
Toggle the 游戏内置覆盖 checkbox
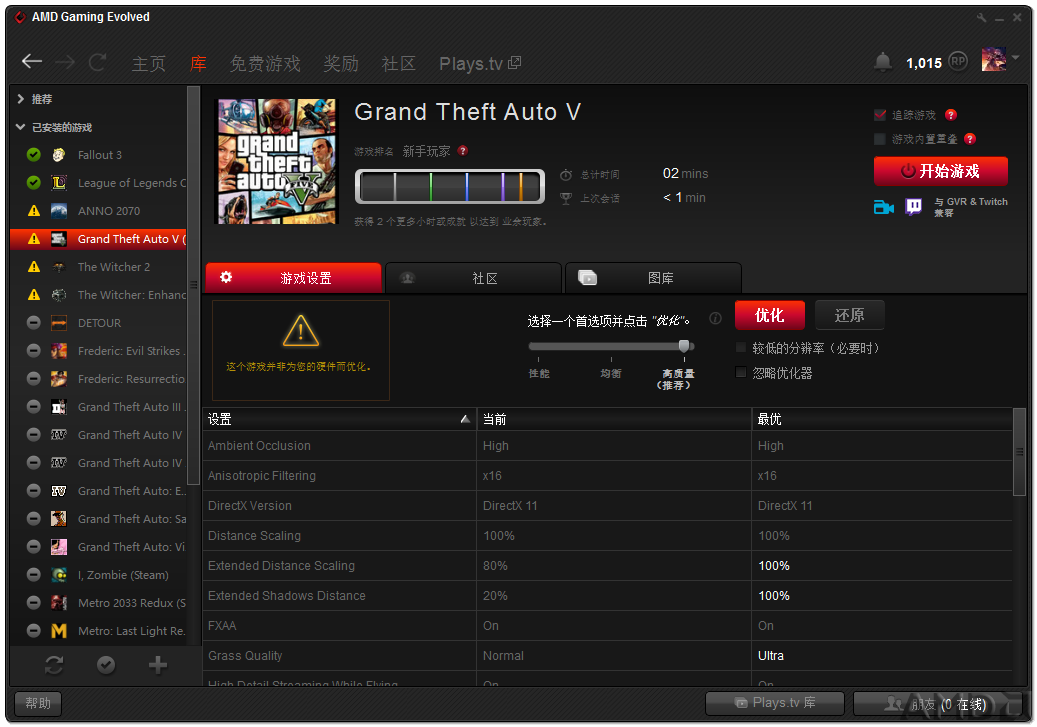[x=880, y=139]
